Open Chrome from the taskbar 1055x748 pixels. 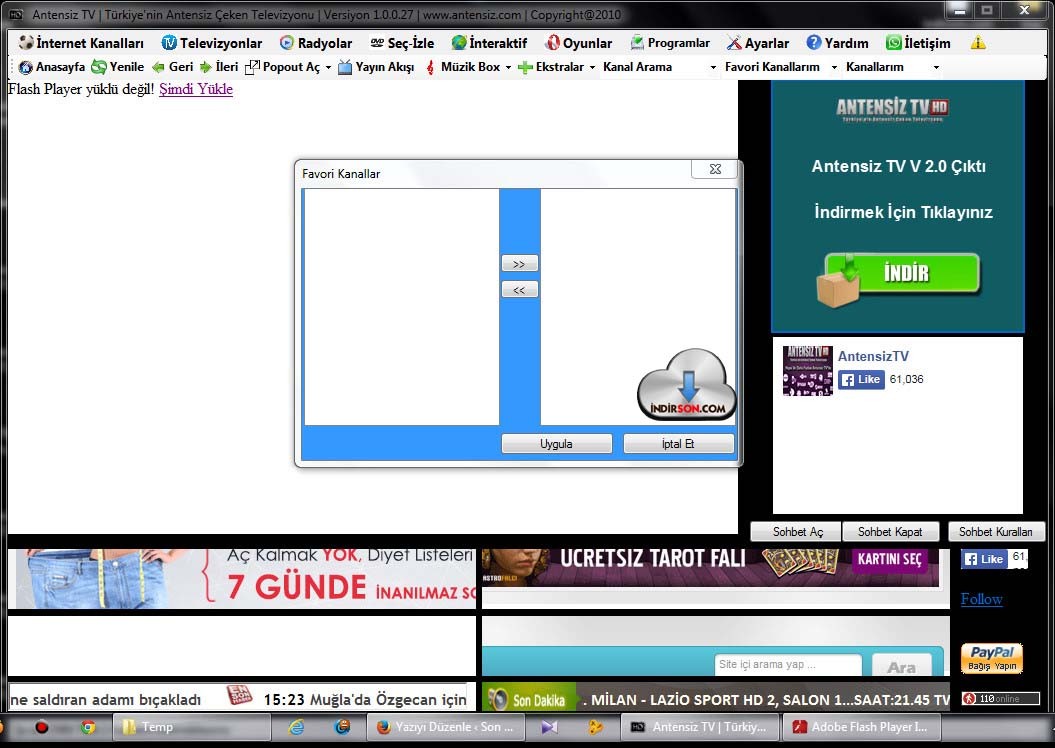tap(87, 727)
